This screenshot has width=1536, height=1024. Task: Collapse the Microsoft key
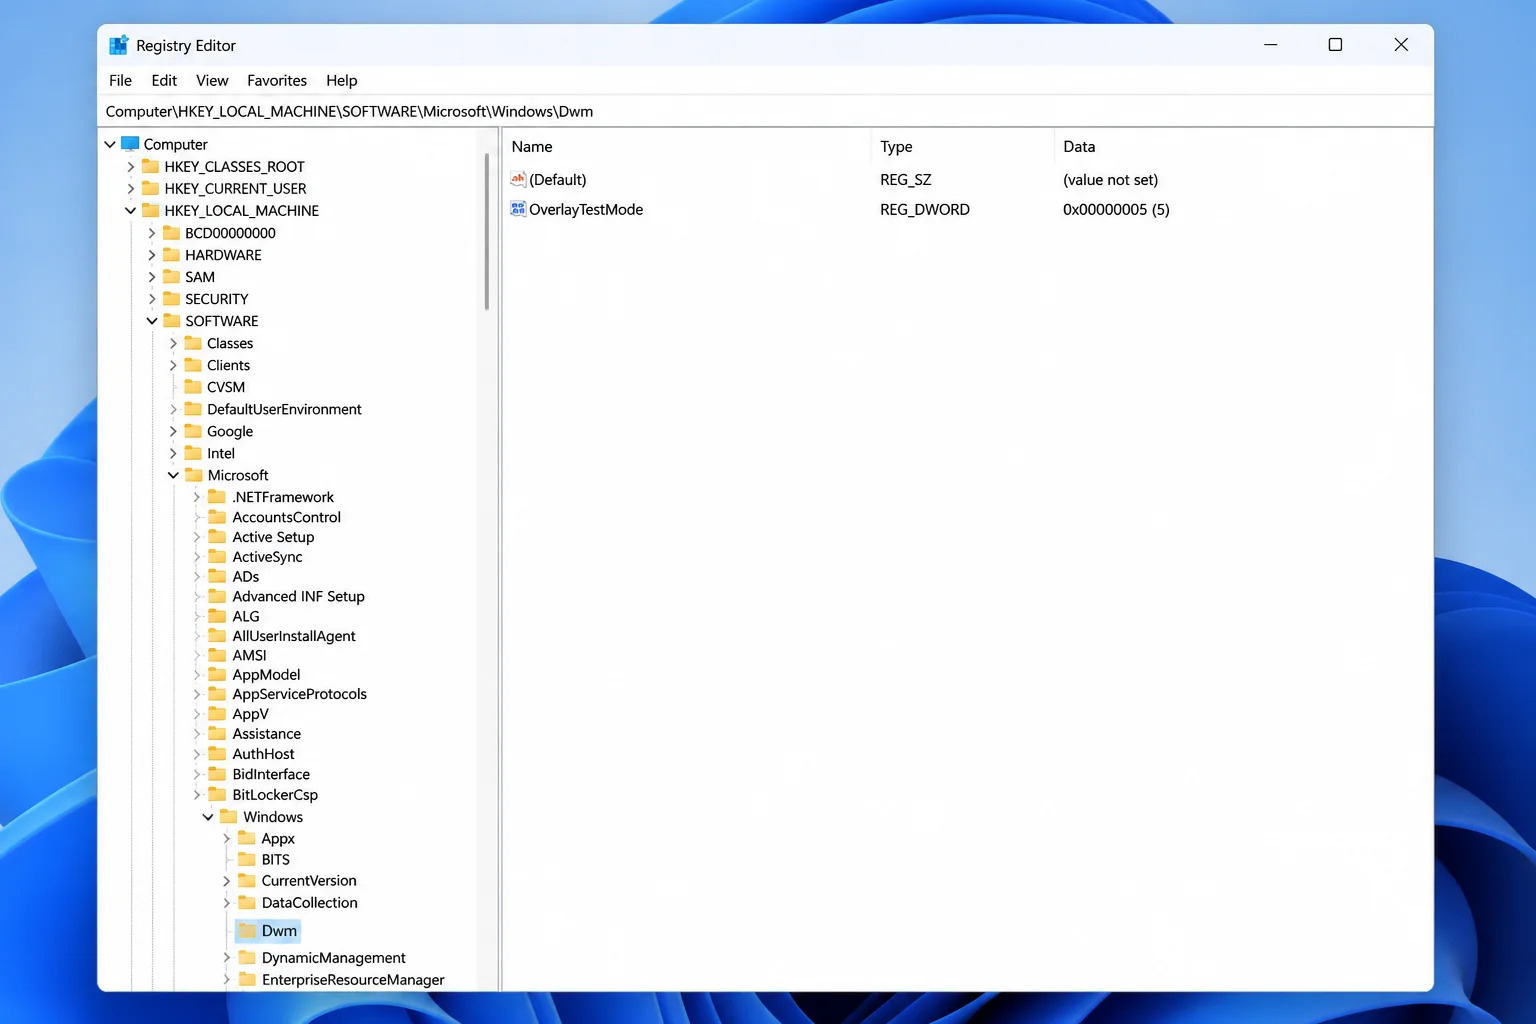[173, 475]
